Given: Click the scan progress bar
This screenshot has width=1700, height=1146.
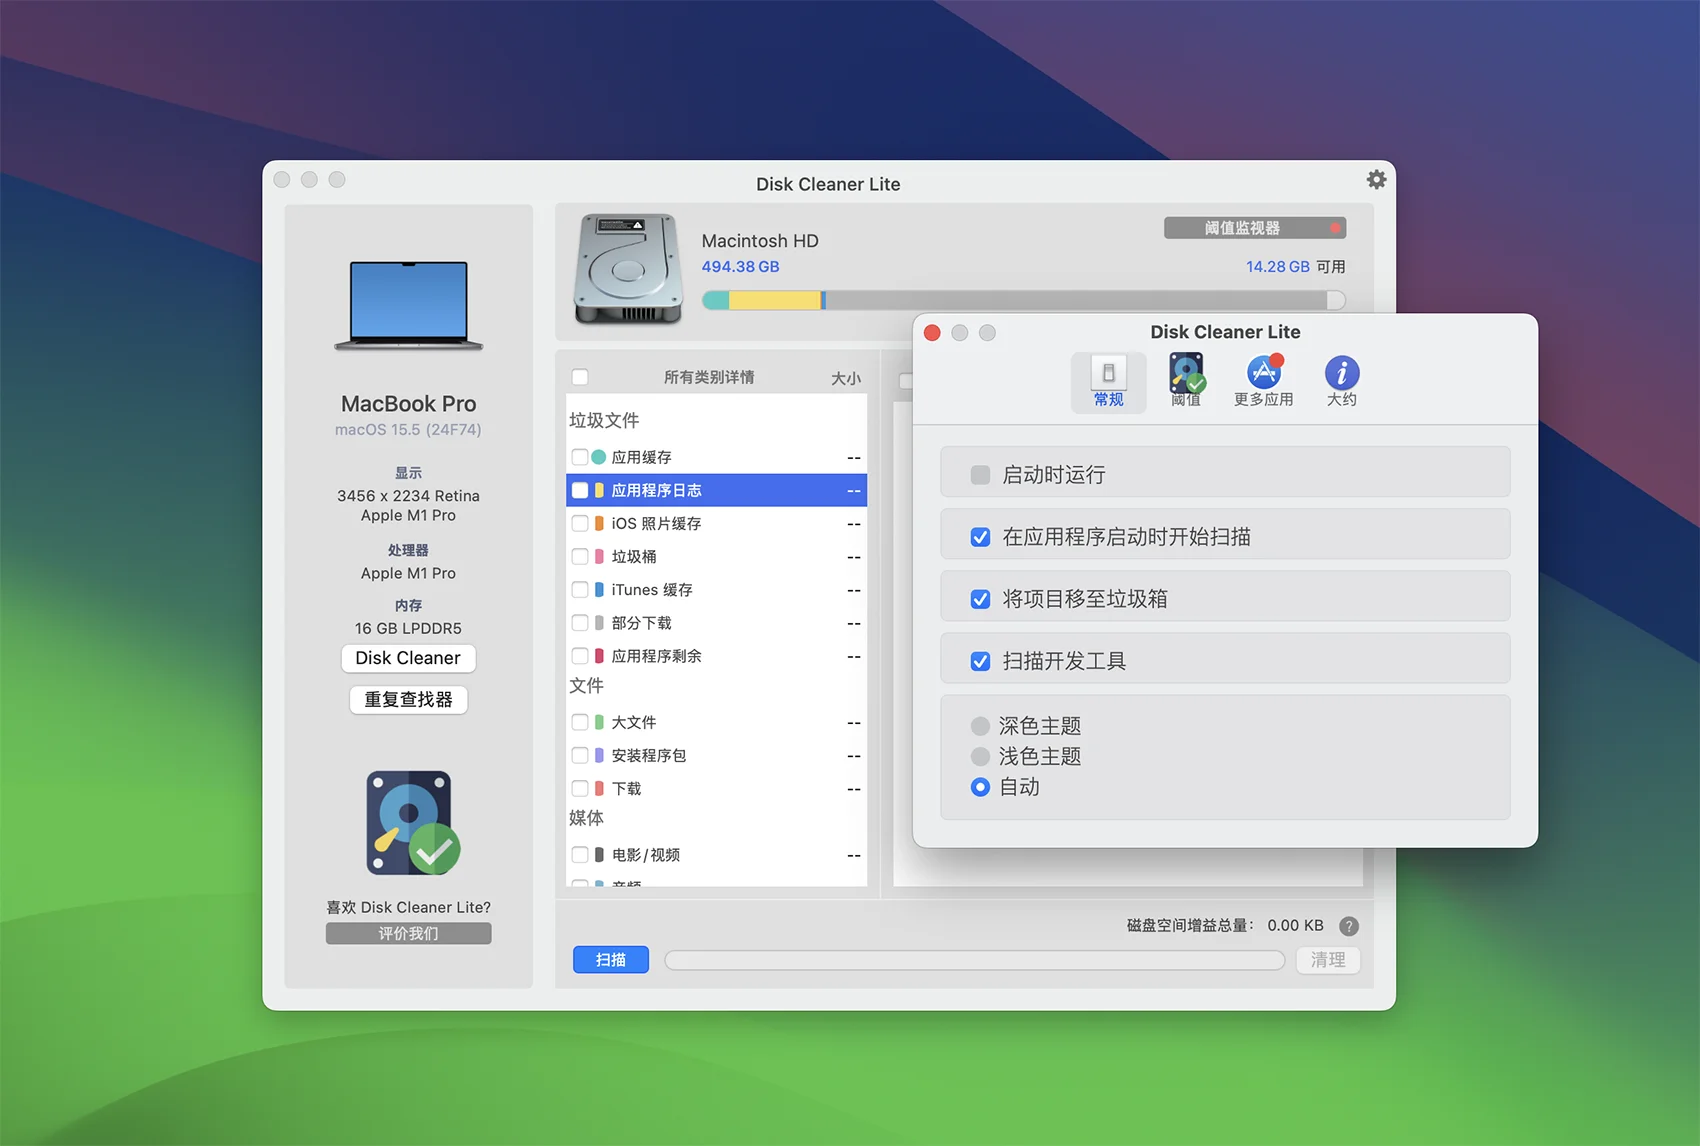Looking at the screenshot, I should (x=975, y=960).
